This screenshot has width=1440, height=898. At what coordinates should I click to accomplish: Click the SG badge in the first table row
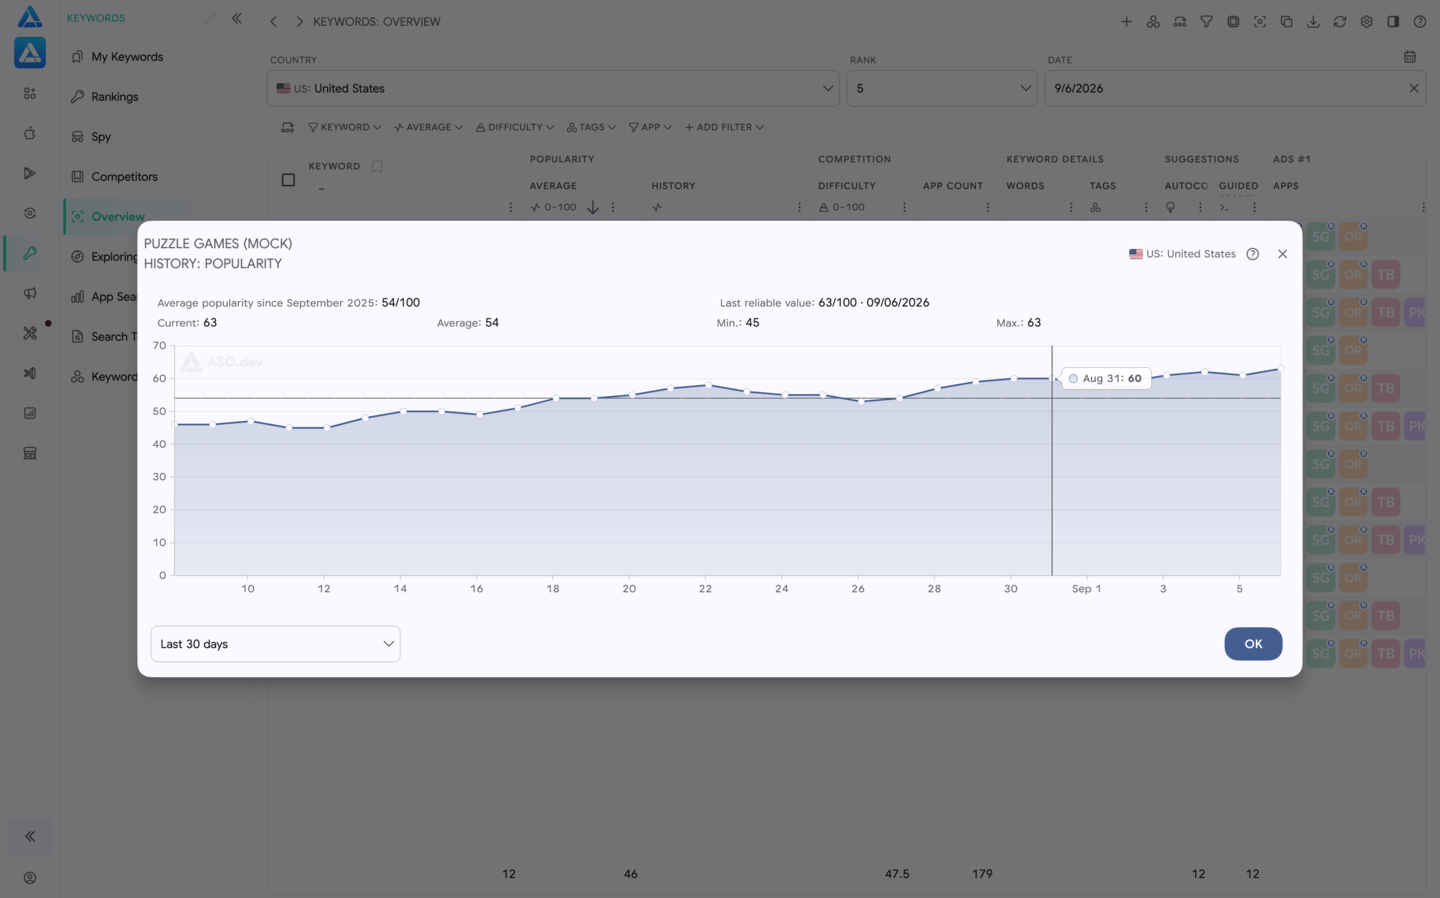(1321, 237)
